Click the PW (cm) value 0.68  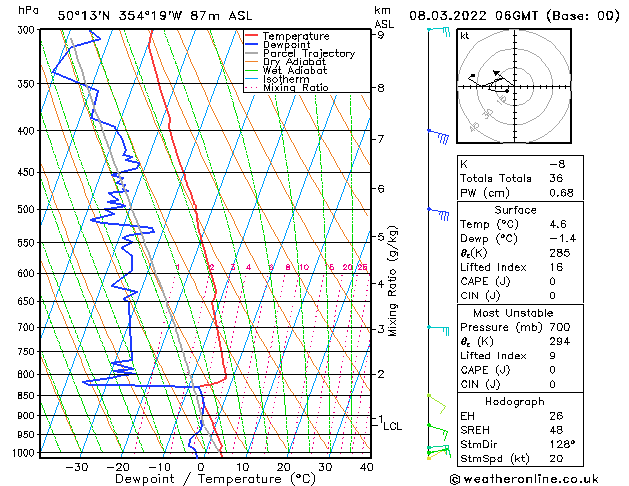561,192
